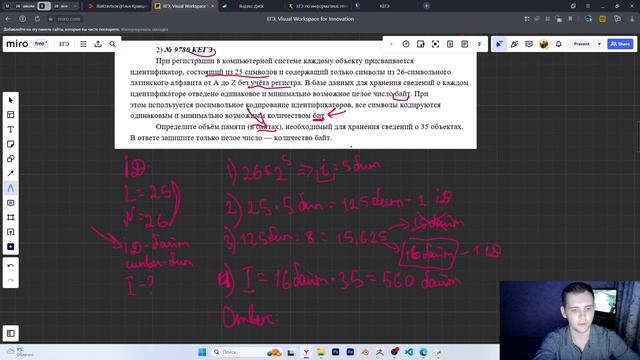Redo the board action
The width and height of the screenshot is (640, 360).
(11, 280)
